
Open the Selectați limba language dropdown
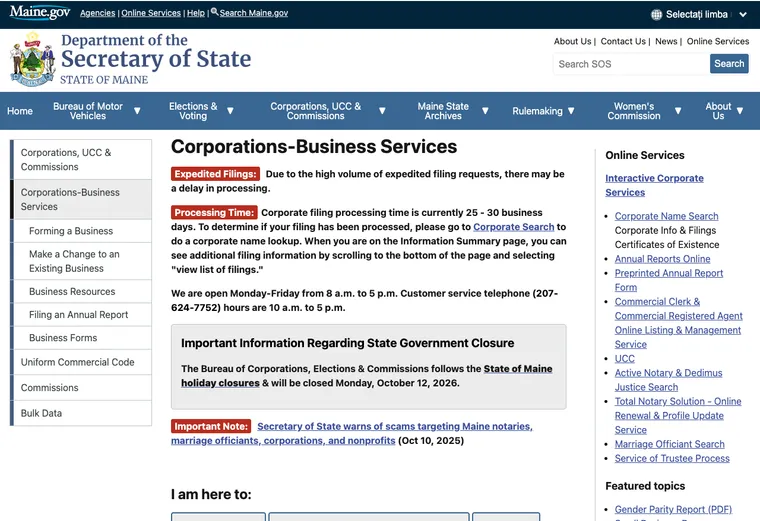tap(699, 15)
